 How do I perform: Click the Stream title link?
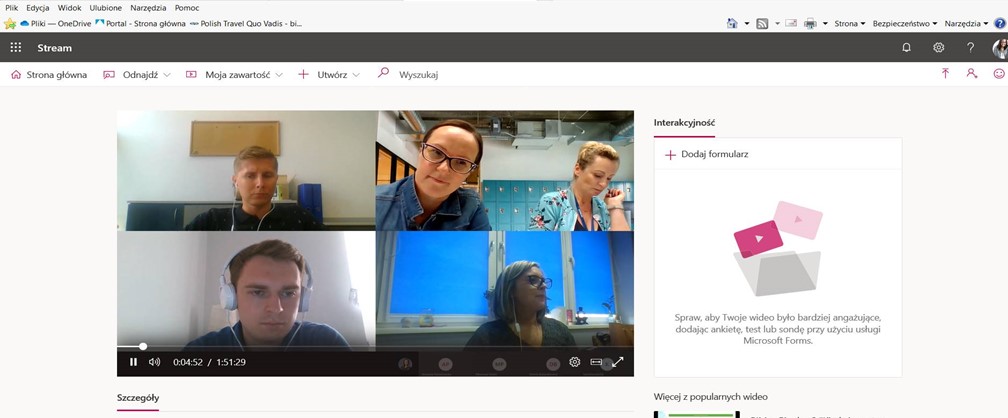[x=55, y=48]
